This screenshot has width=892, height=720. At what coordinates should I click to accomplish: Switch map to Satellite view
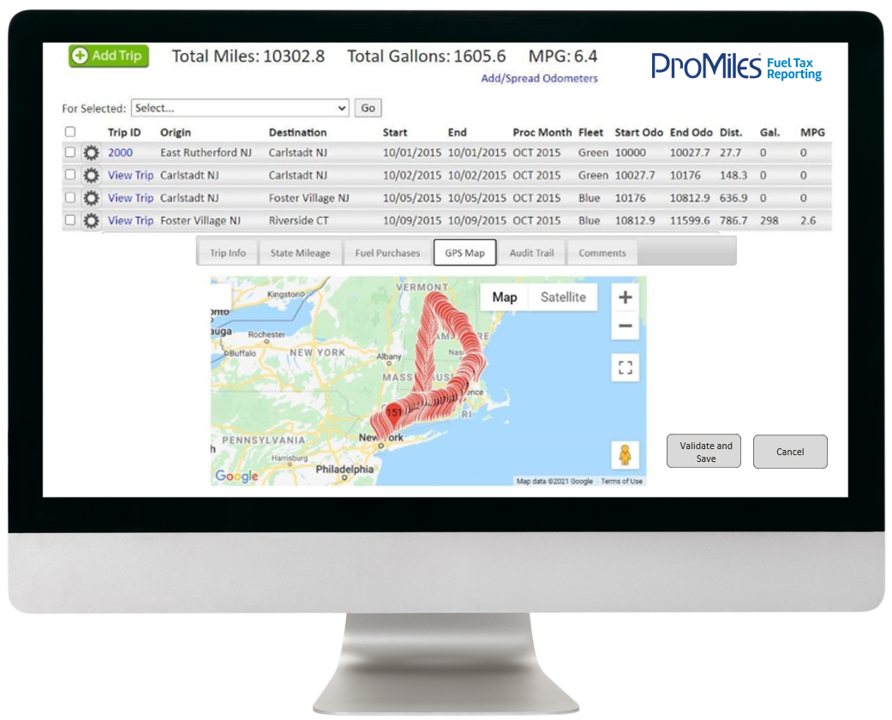tap(563, 297)
